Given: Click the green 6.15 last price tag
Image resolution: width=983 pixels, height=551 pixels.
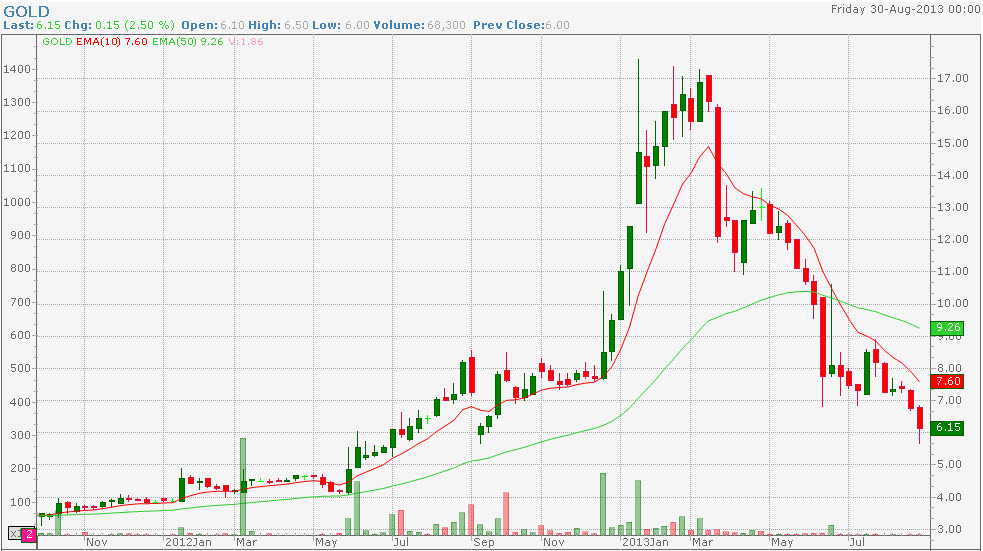Looking at the screenshot, I should click(x=947, y=428).
